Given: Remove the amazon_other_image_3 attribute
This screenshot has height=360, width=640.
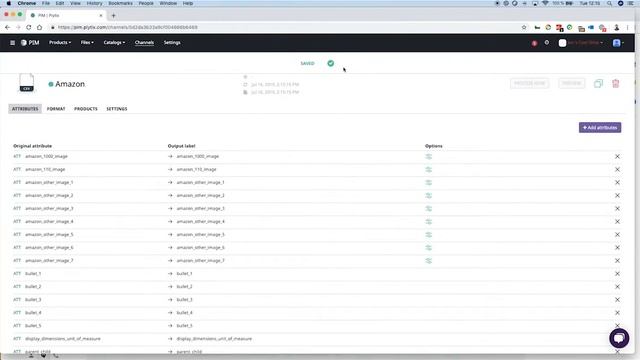Looking at the screenshot, I should (x=617, y=209).
